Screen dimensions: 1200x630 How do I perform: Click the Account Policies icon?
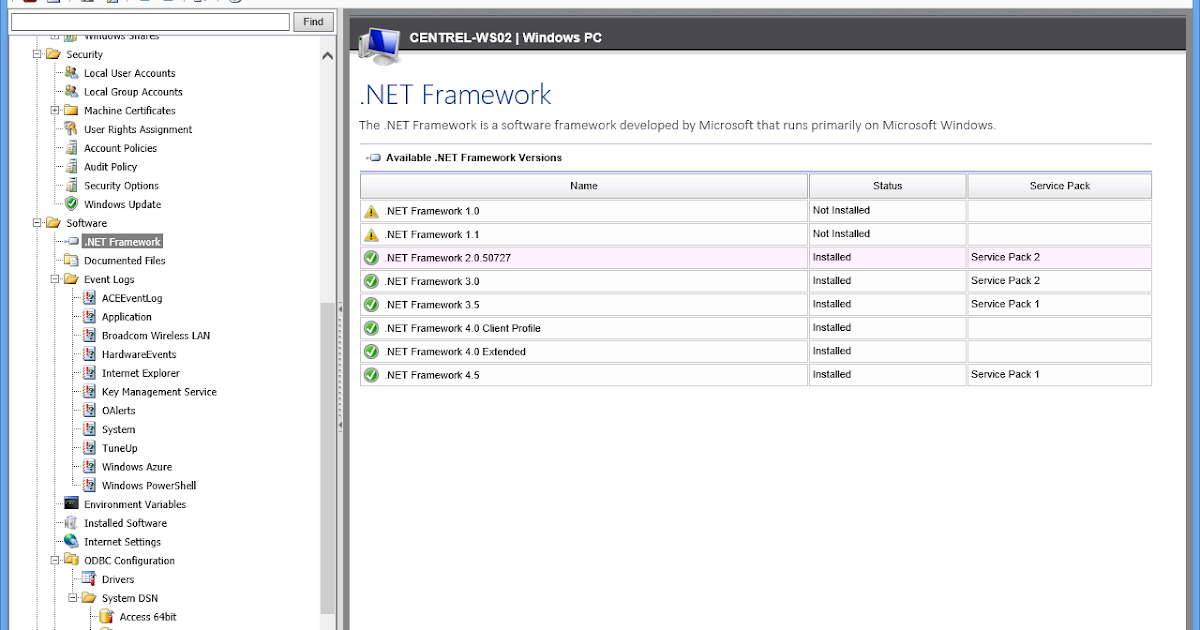tap(71, 148)
